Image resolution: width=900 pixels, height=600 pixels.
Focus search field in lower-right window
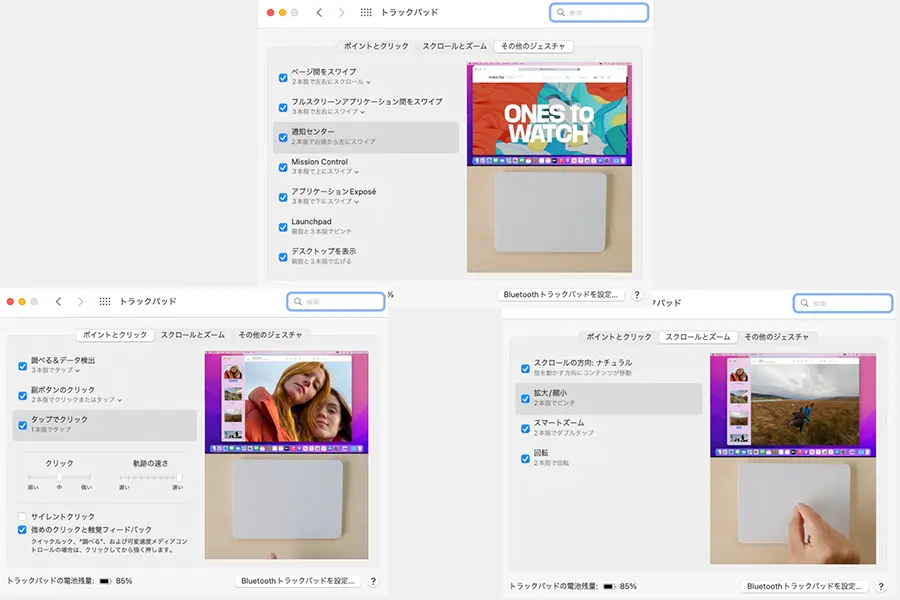843,303
